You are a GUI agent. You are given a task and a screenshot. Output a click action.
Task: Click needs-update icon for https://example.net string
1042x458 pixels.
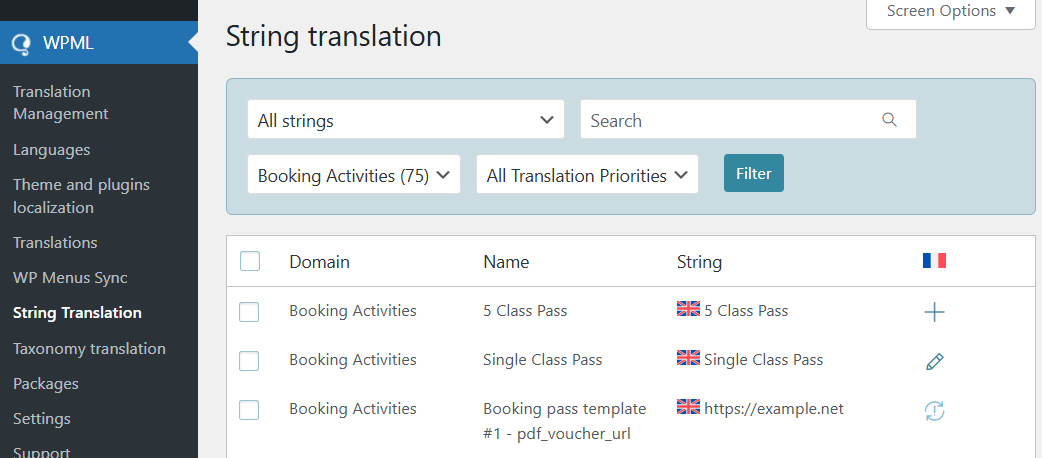[934, 411]
